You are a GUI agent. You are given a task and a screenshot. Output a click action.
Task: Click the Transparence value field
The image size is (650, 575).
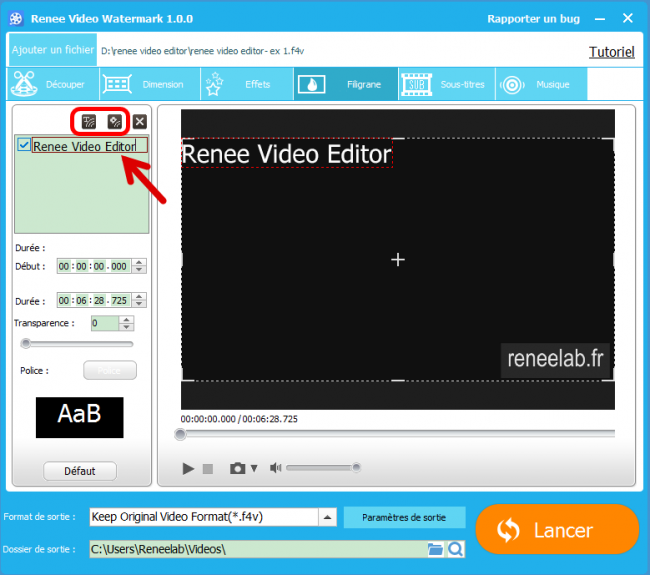point(105,323)
